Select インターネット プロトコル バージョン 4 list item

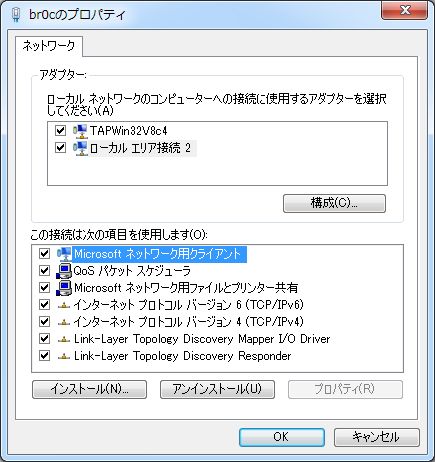(x=188, y=322)
